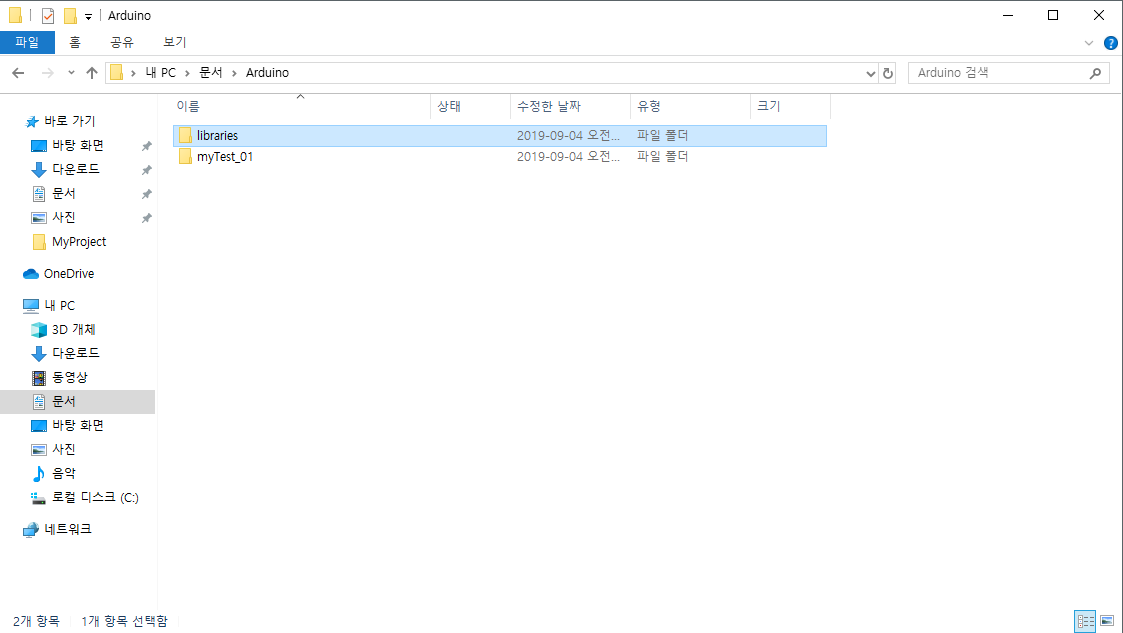Switch to the 보기 ribbon tab
The width and height of the screenshot is (1123, 633).
click(x=174, y=42)
